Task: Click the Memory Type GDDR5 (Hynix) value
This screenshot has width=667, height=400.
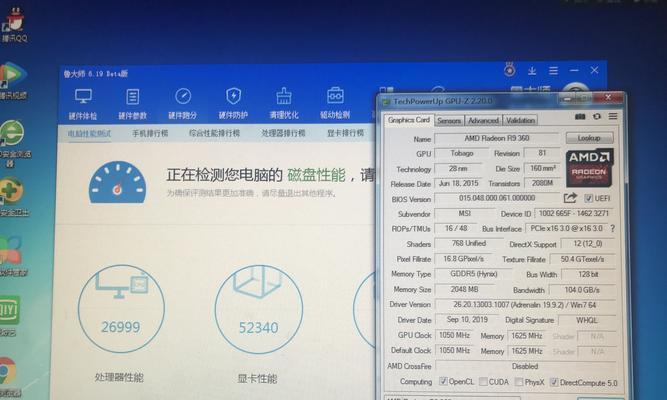Action: click(474, 274)
